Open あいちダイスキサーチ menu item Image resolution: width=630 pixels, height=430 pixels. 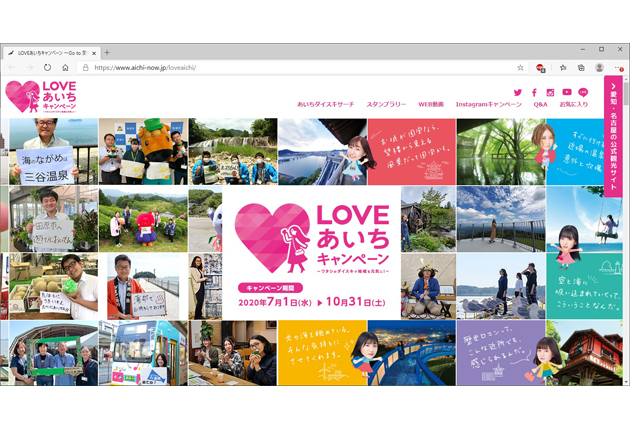click(325, 104)
